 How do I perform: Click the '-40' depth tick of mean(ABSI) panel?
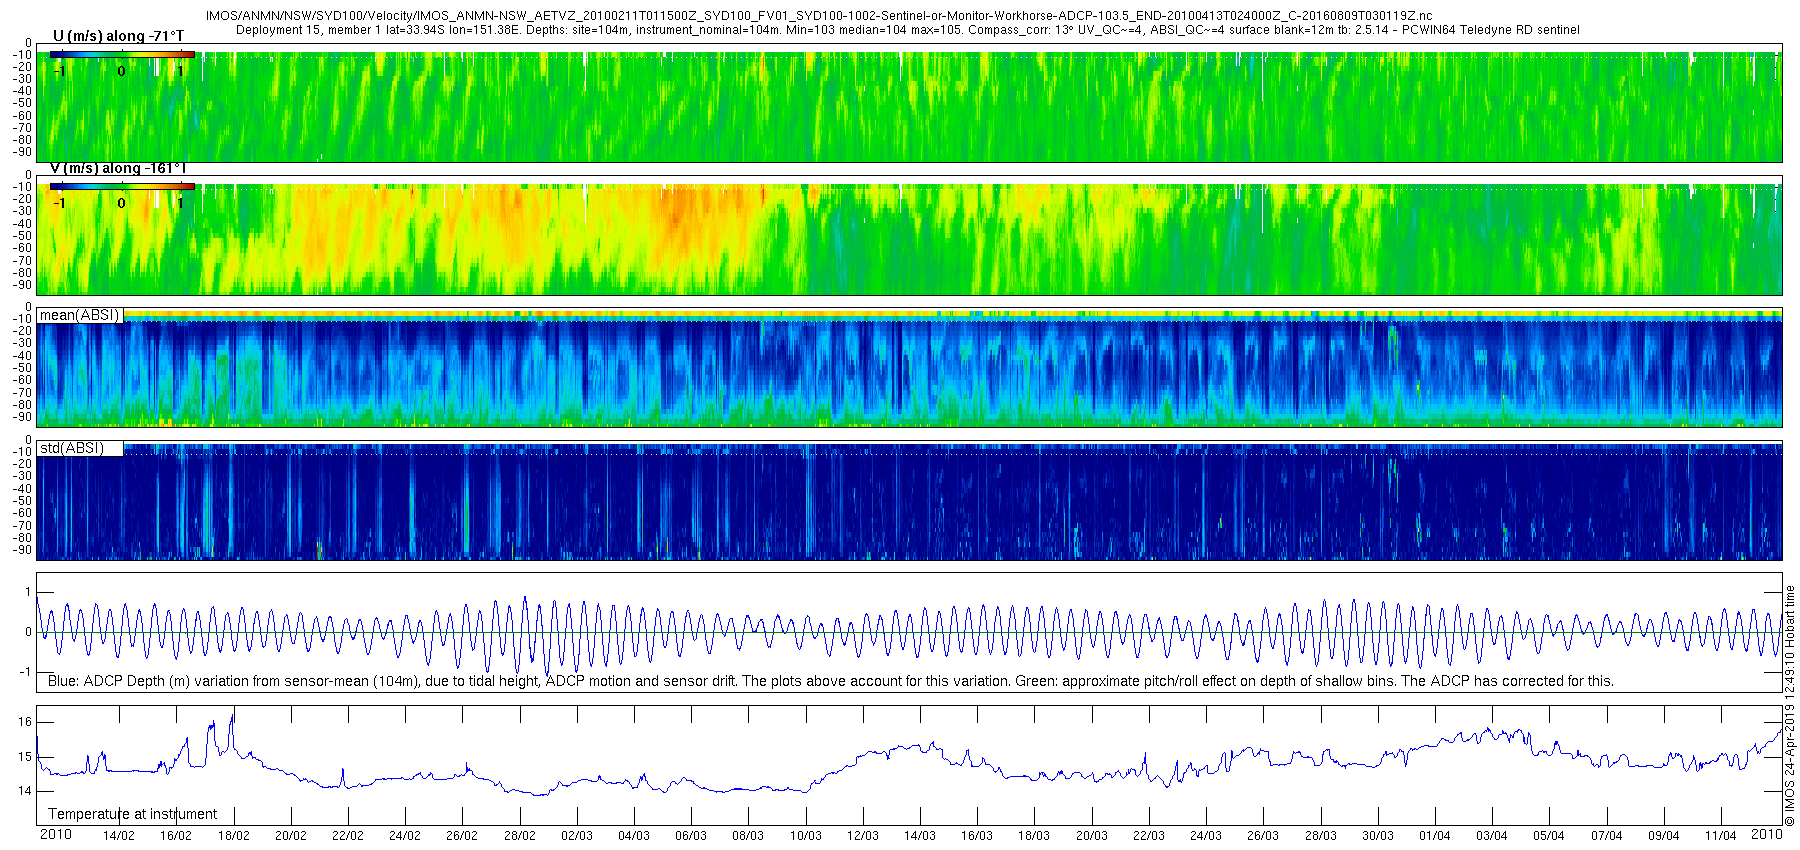[22, 356]
